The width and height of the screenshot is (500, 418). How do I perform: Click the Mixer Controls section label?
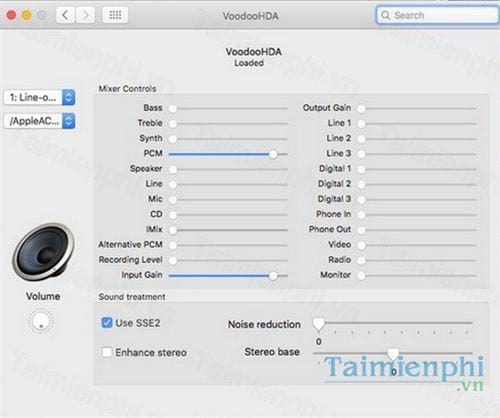tap(127, 89)
